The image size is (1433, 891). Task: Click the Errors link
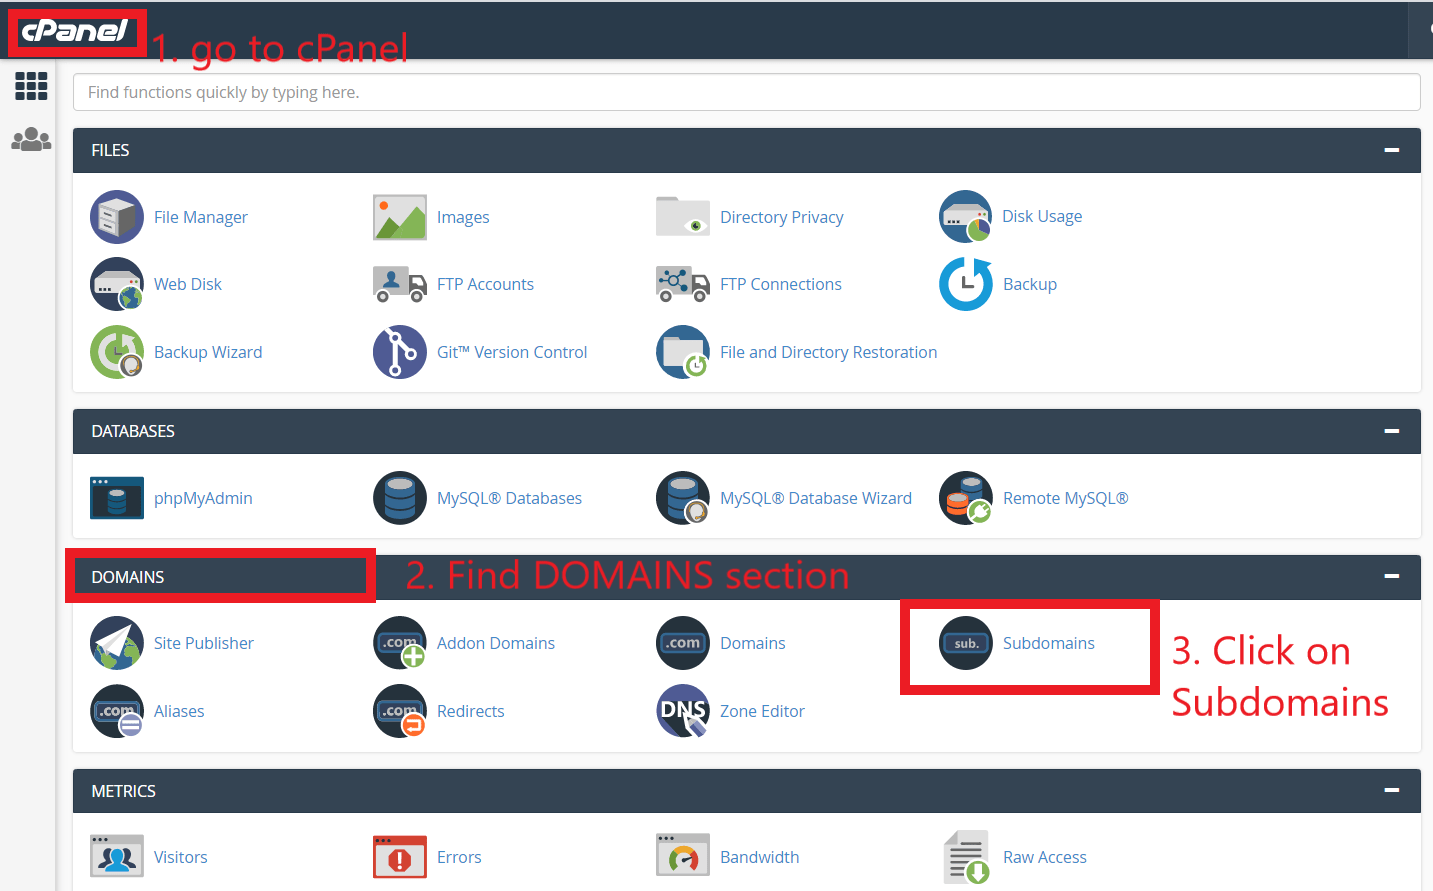click(459, 857)
